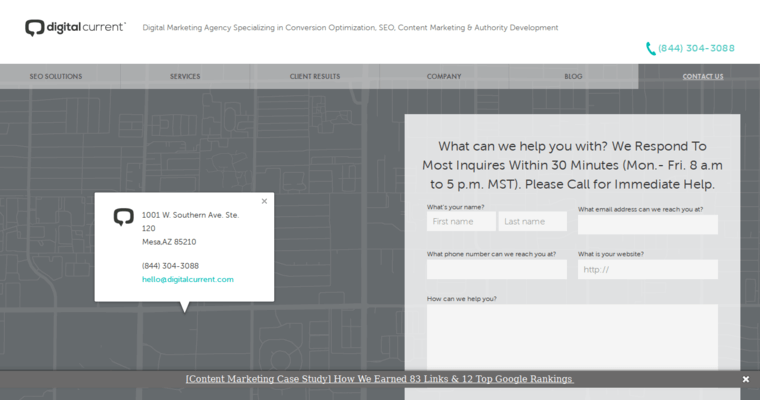Go to the Blog page
Viewport: 760px width, 400px height.
[x=573, y=76]
